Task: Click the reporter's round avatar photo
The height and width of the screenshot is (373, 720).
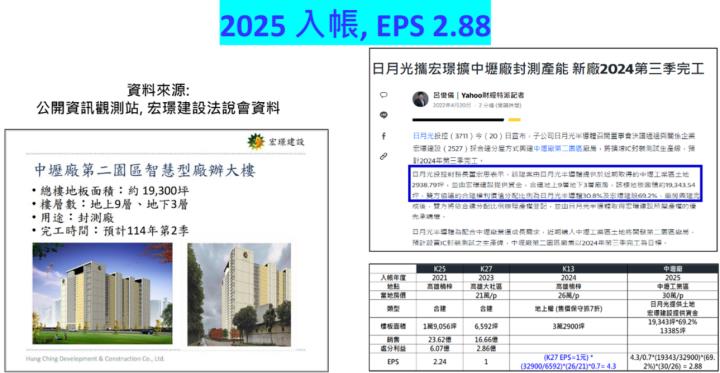Action: coord(420,99)
